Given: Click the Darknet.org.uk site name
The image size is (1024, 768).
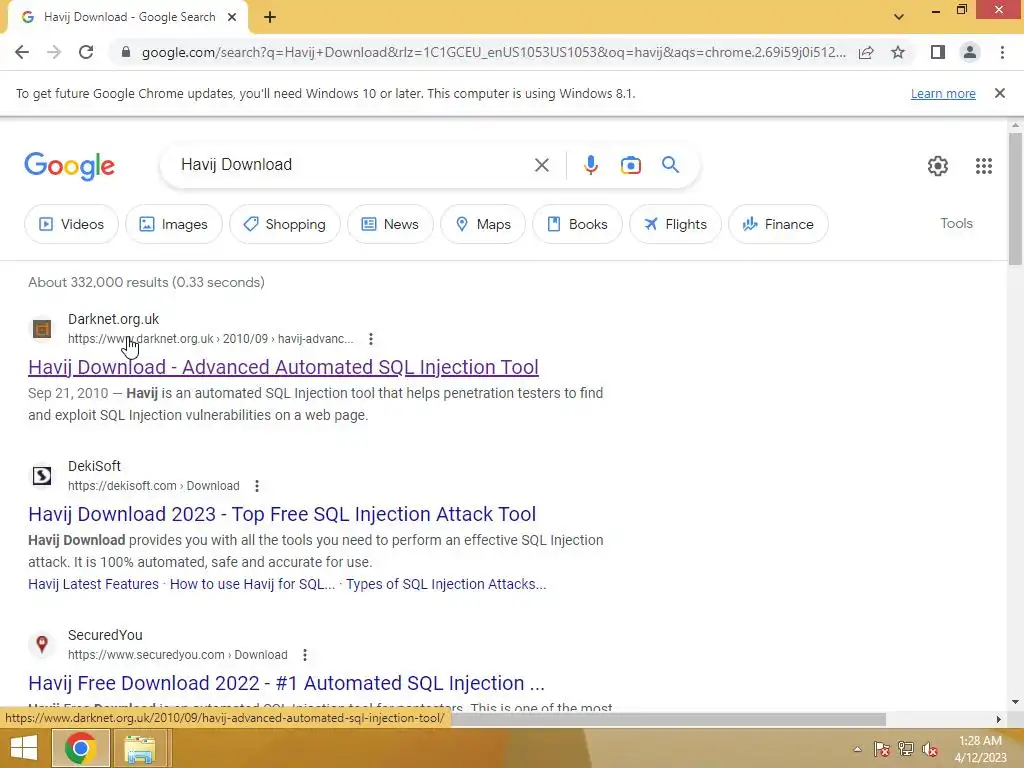Looking at the screenshot, I should [114, 319].
